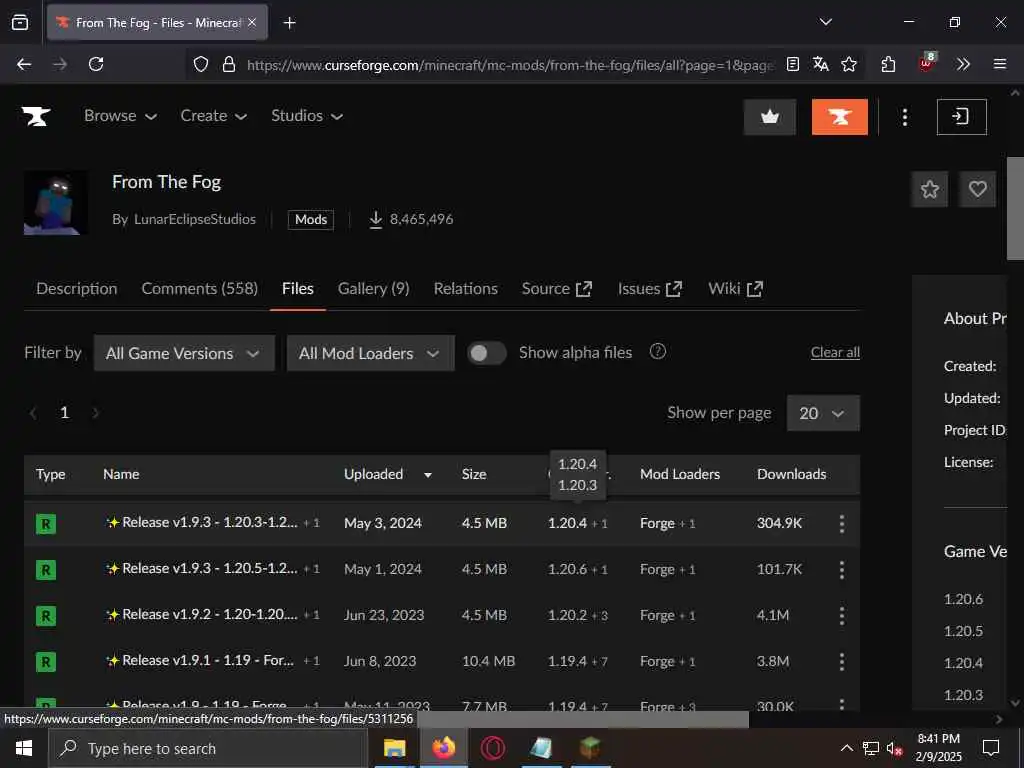Favorite the project with heart icon
Viewport: 1024px width, 768px height.
coord(977,189)
